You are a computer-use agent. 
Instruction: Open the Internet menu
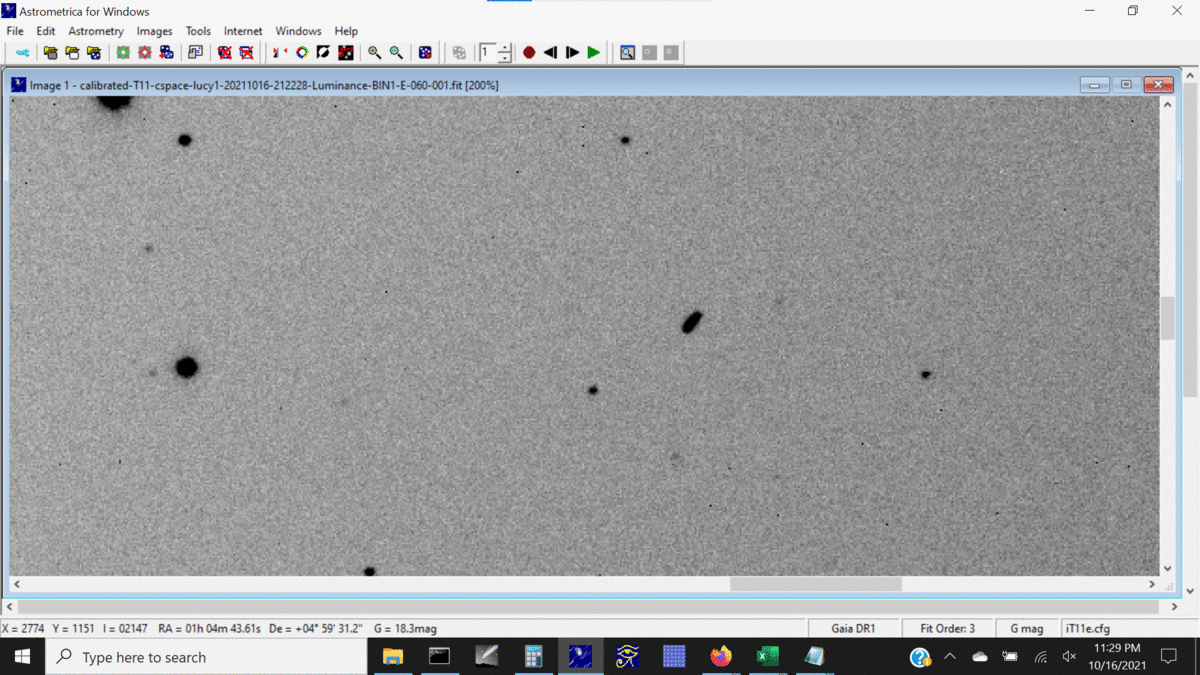tap(243, 31)
